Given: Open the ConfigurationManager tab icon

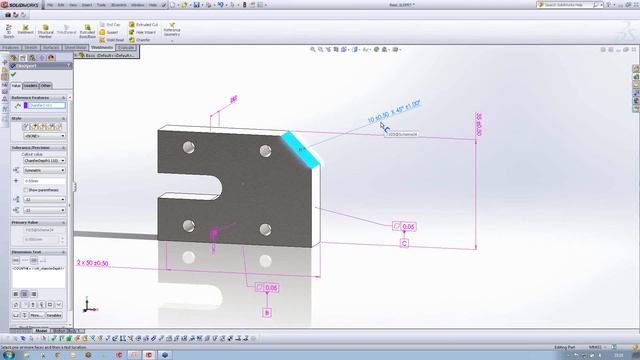Looking at the screenshot, I should point(32,58).
